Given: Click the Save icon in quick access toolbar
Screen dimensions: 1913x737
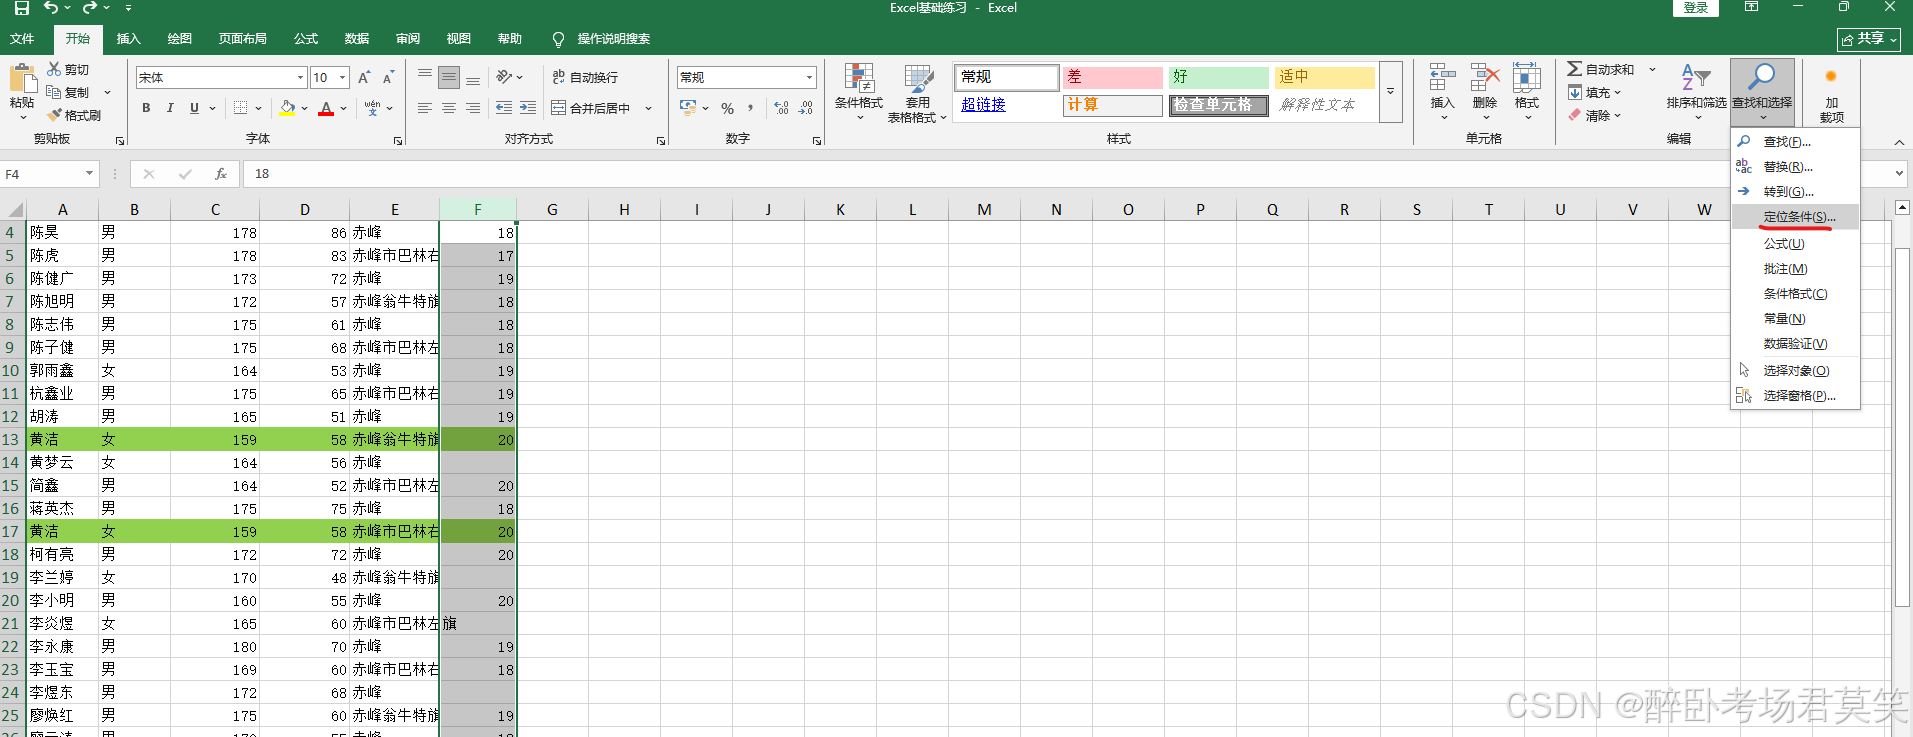Looking at the screenshot, I should tap(21, 8).
